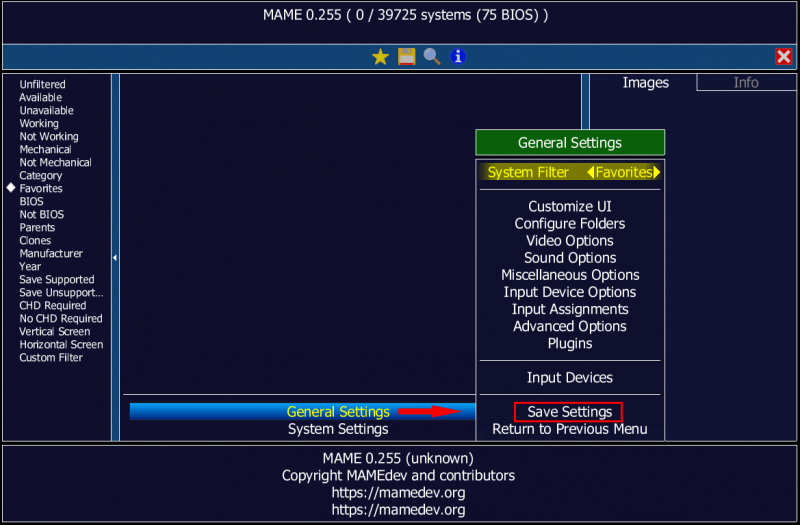800x525 pixels.
Task: Choose the No CHD Required filter
Action: coord(61,318)
